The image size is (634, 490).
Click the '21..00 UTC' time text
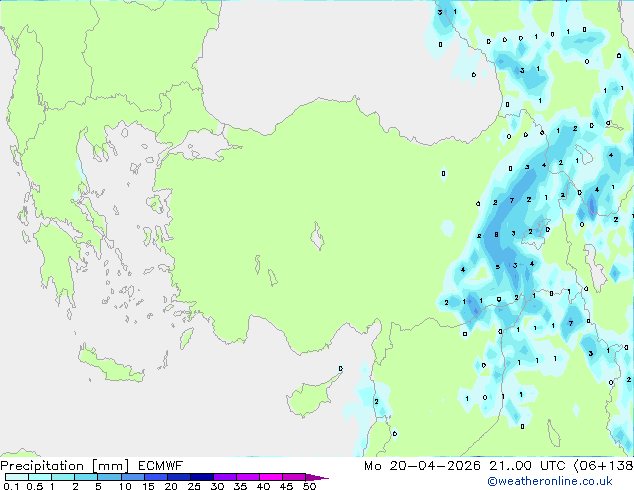[527, 466]
